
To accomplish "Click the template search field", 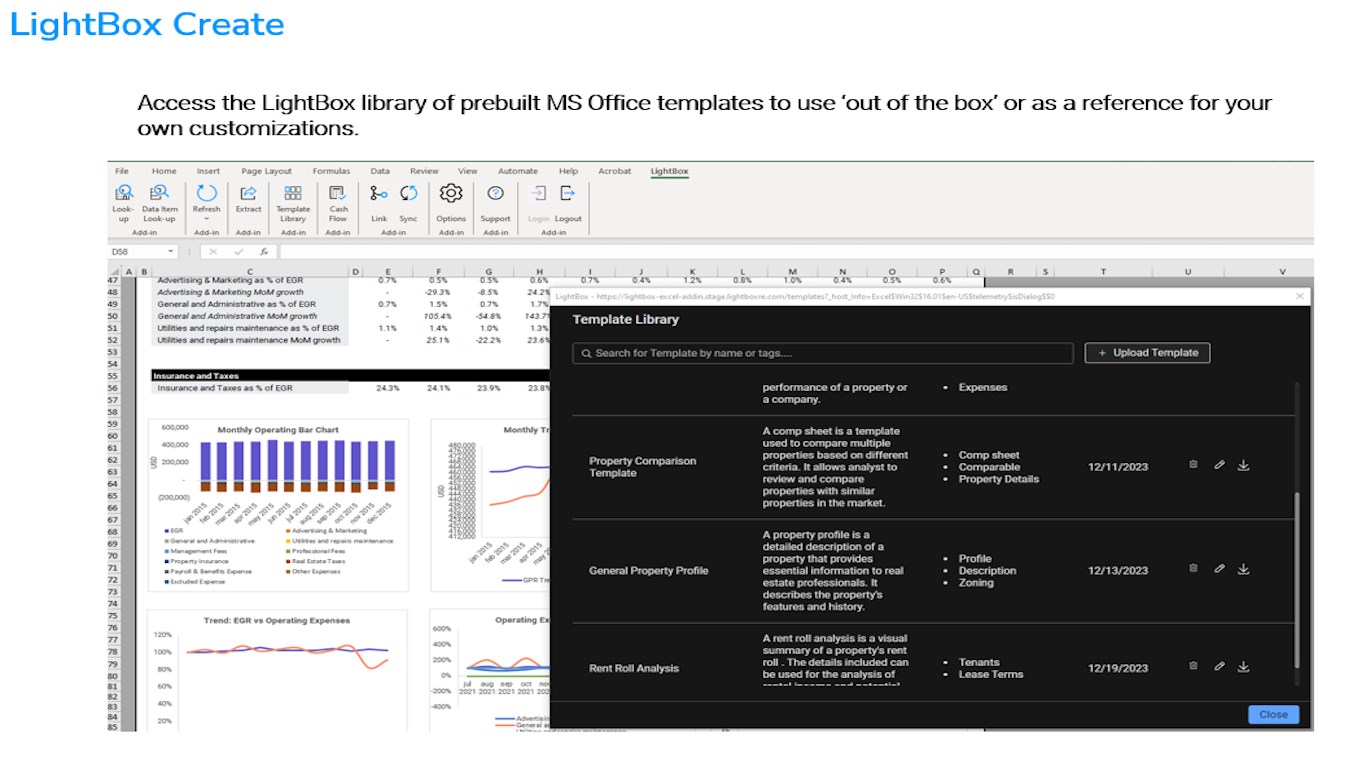I will (x=823, y=353).
